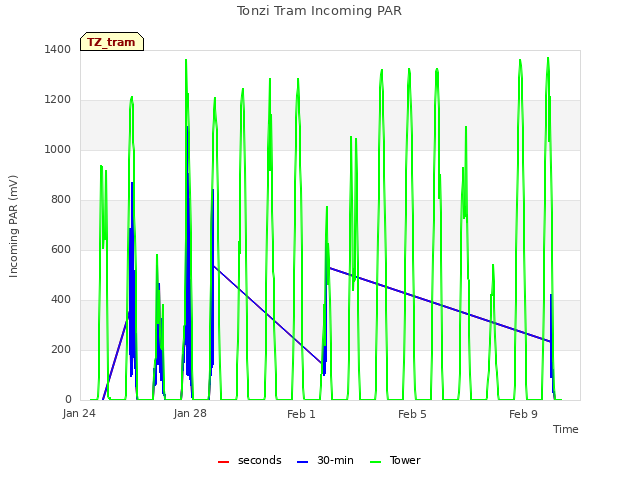Click the Jan 28 x-axis label
640x480 pixels.
click(190, 414)
